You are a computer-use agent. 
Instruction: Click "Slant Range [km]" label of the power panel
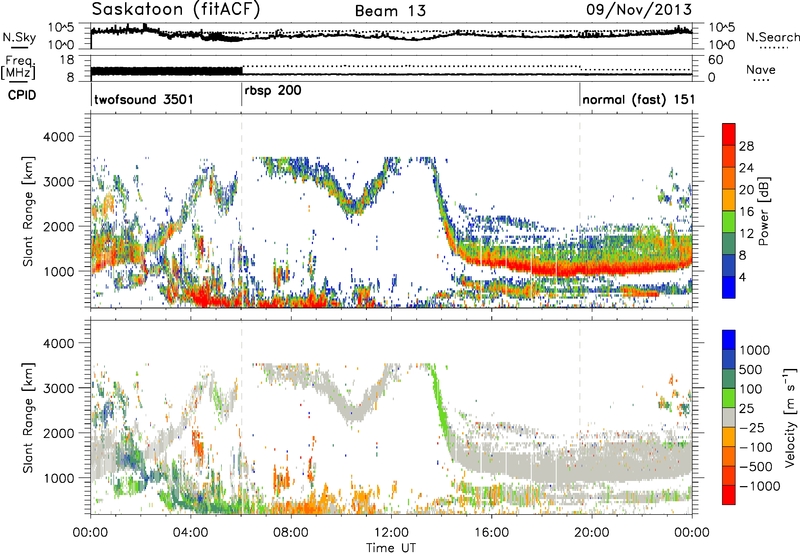tap(28, 211)
